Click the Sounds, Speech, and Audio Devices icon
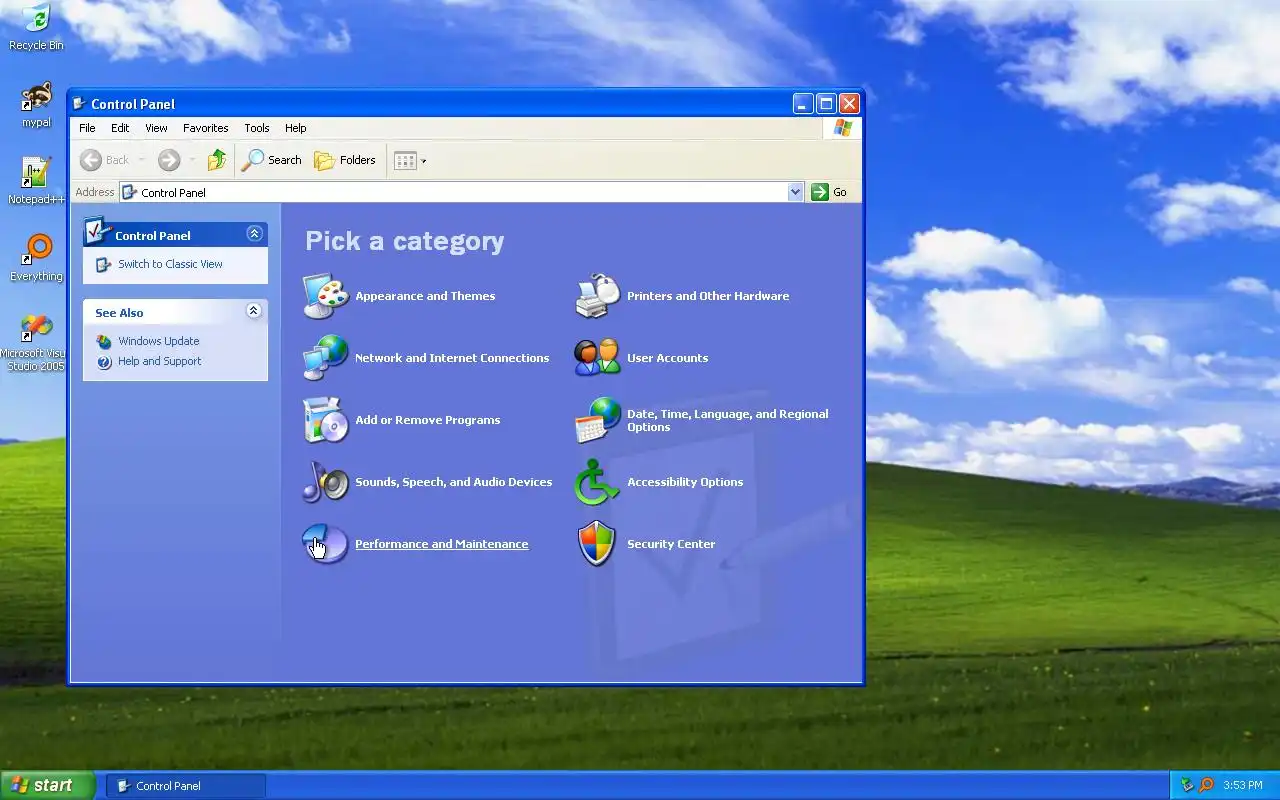Viewport: 1280px width, 800px height. pyautogui.click(x=326, y=482)
